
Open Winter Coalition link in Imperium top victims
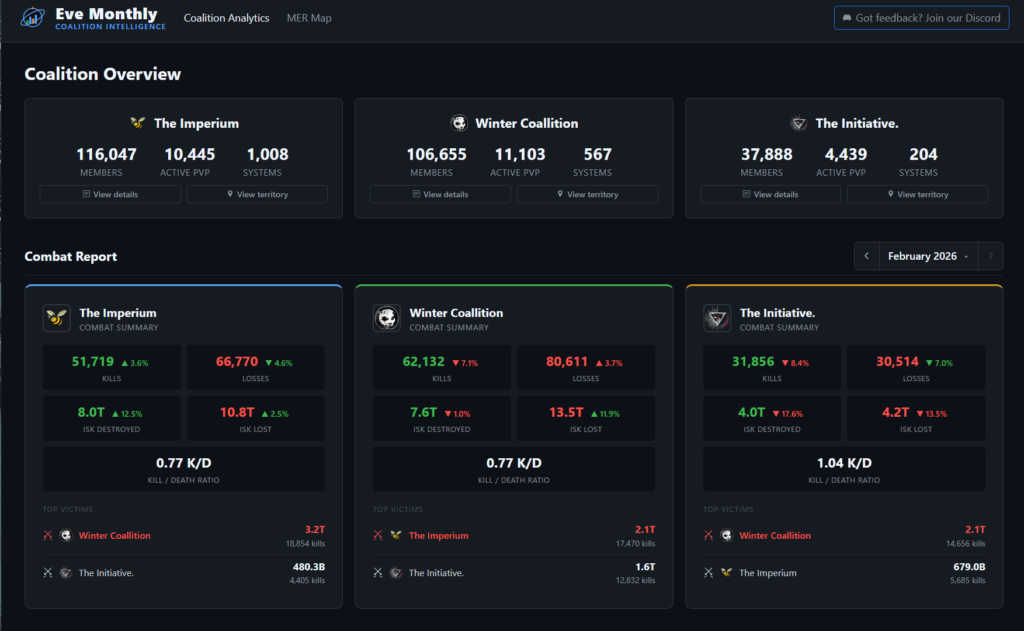tap(114, 535)
